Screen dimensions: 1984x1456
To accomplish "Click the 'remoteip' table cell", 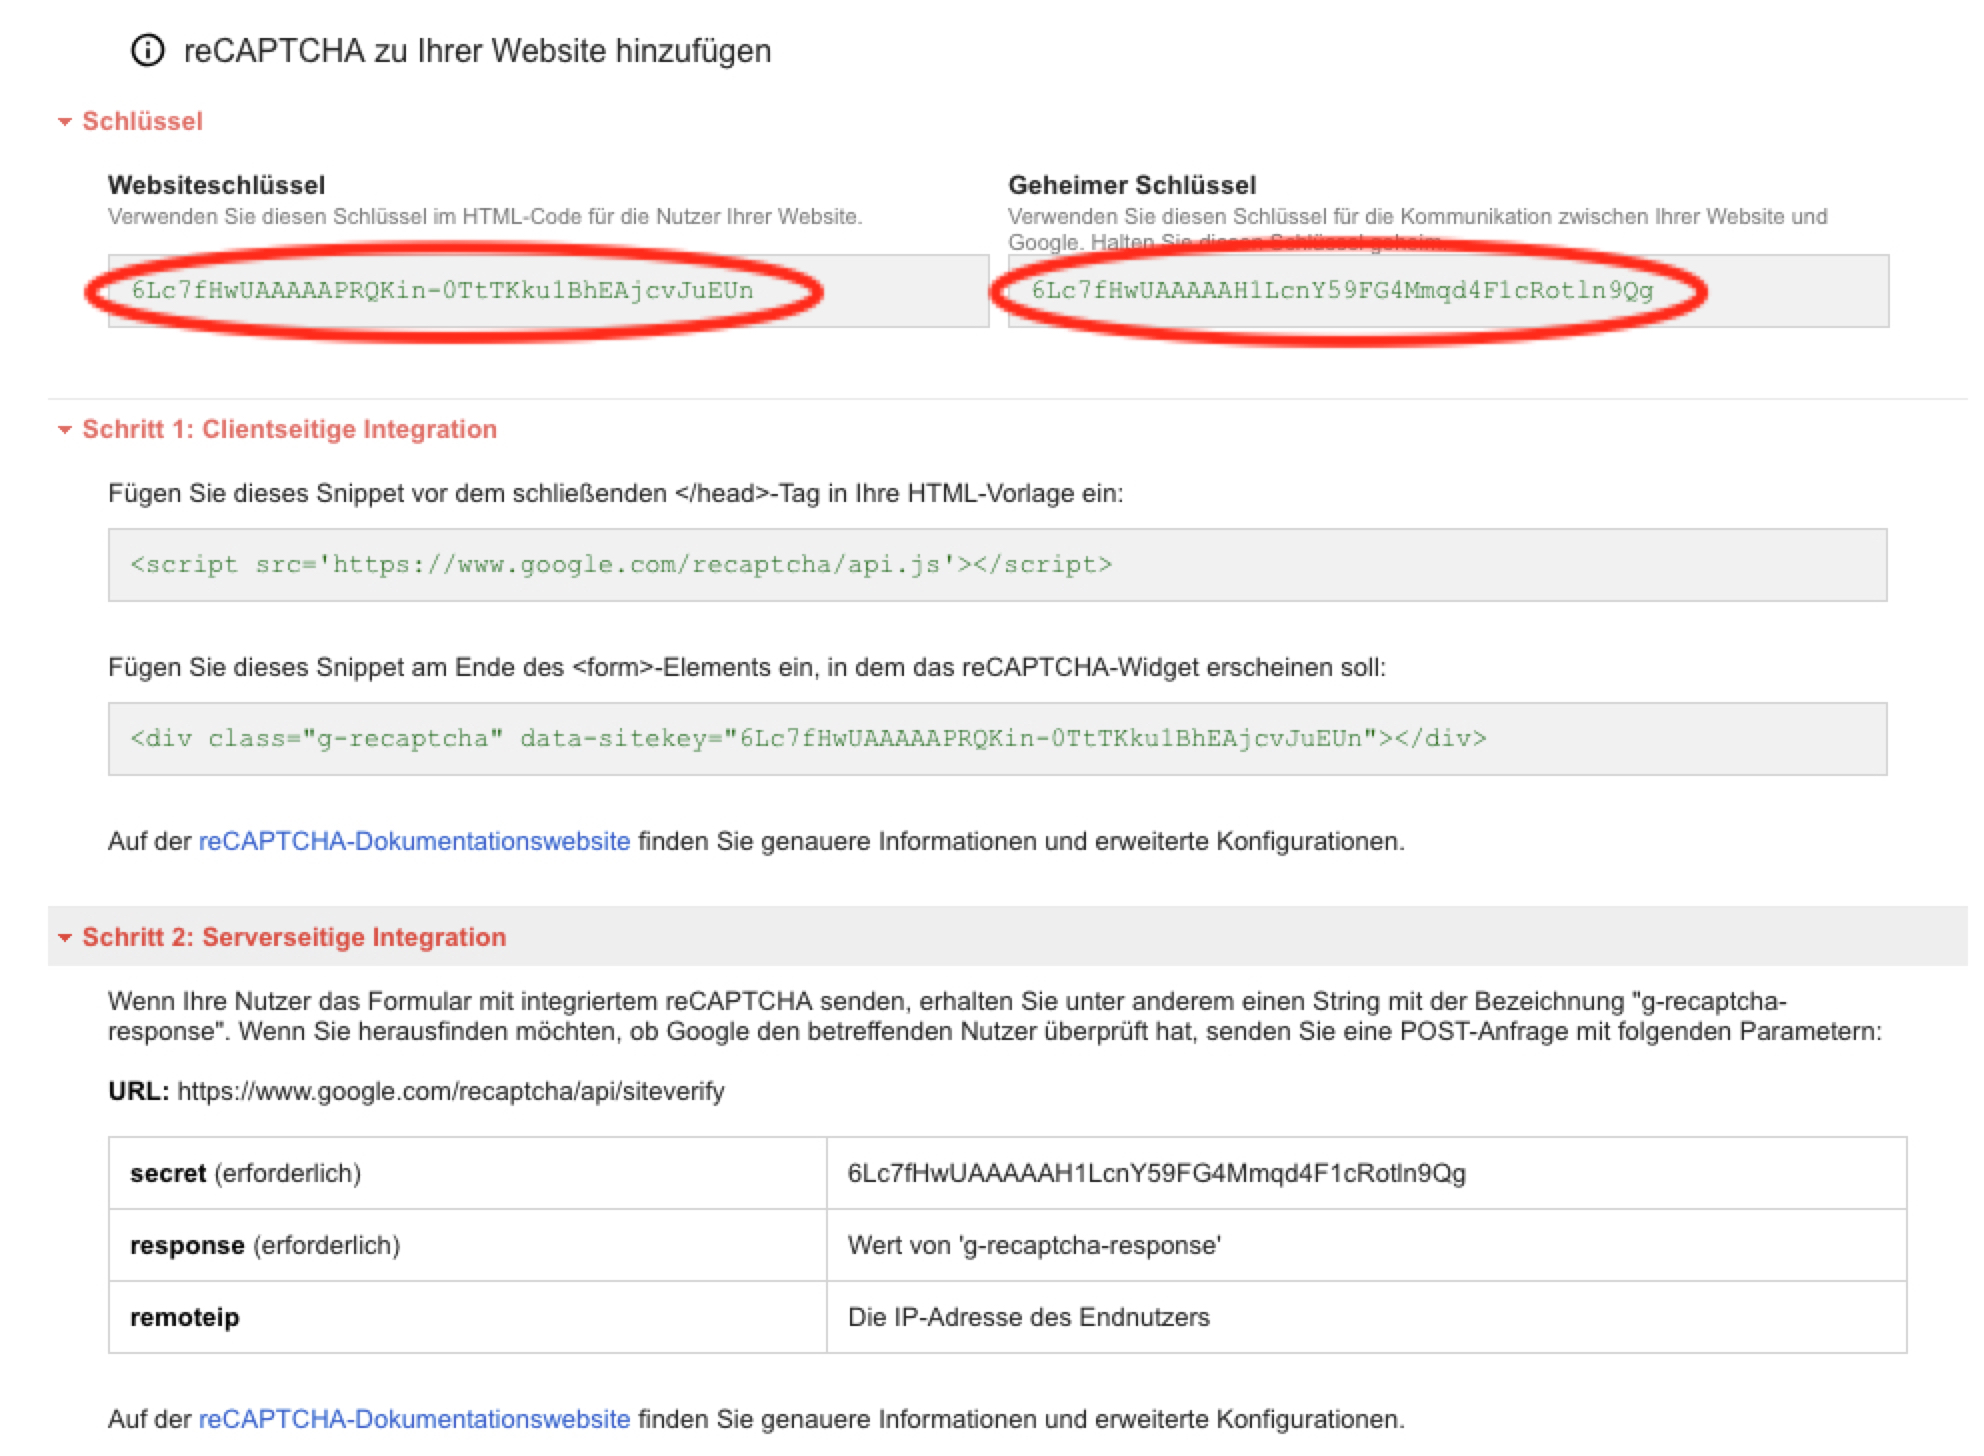I will 467,1317.
